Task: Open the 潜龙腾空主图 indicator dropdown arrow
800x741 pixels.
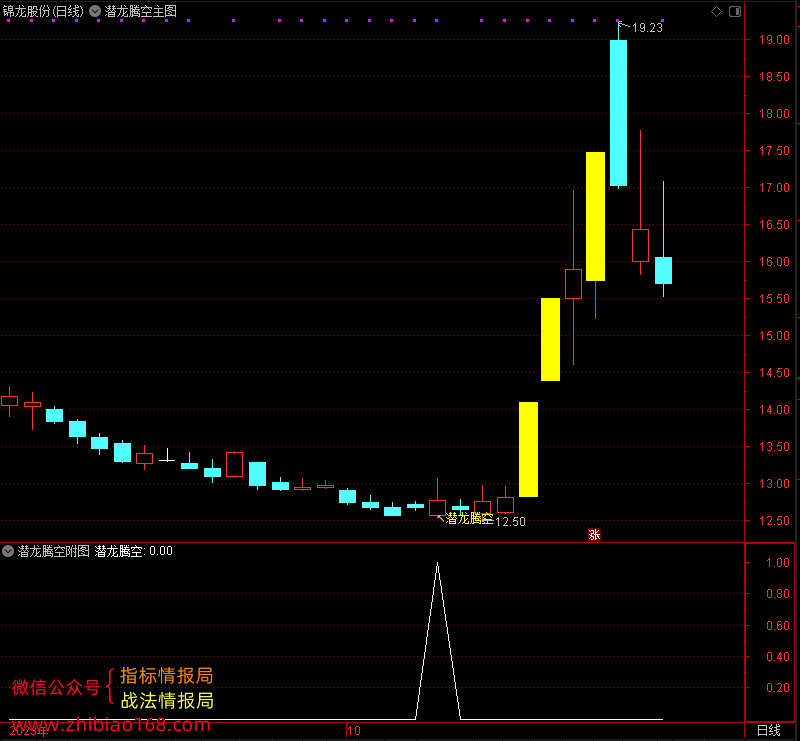Action: pos(95,11)
